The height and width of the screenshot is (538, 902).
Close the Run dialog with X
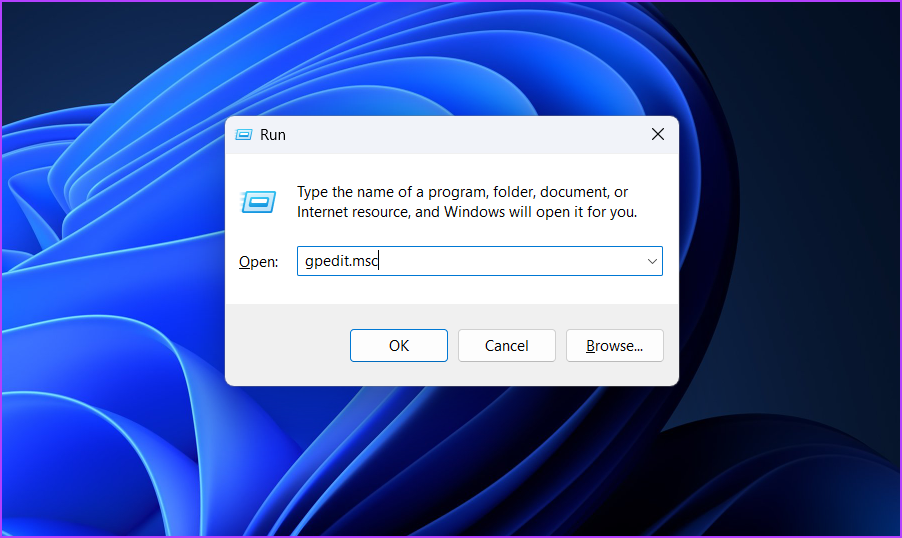pos(658,134)
